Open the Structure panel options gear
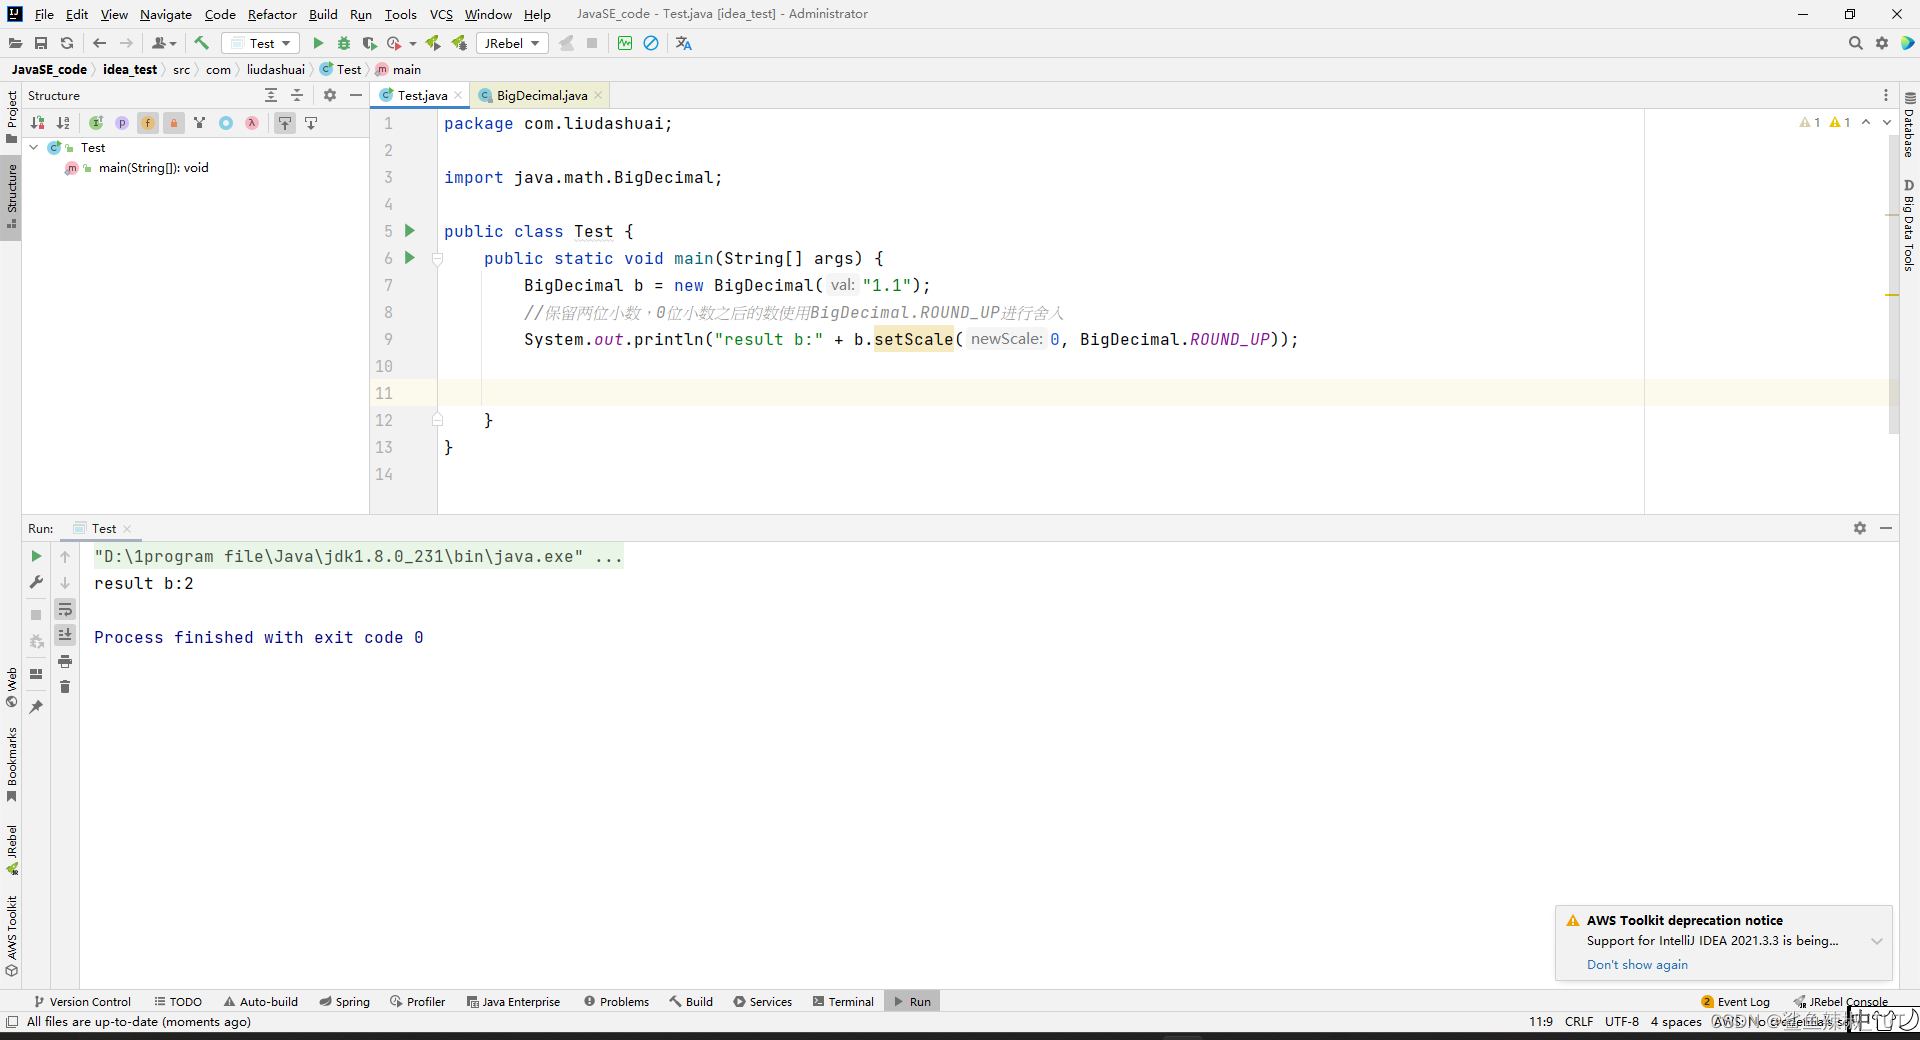 (330, 95)
